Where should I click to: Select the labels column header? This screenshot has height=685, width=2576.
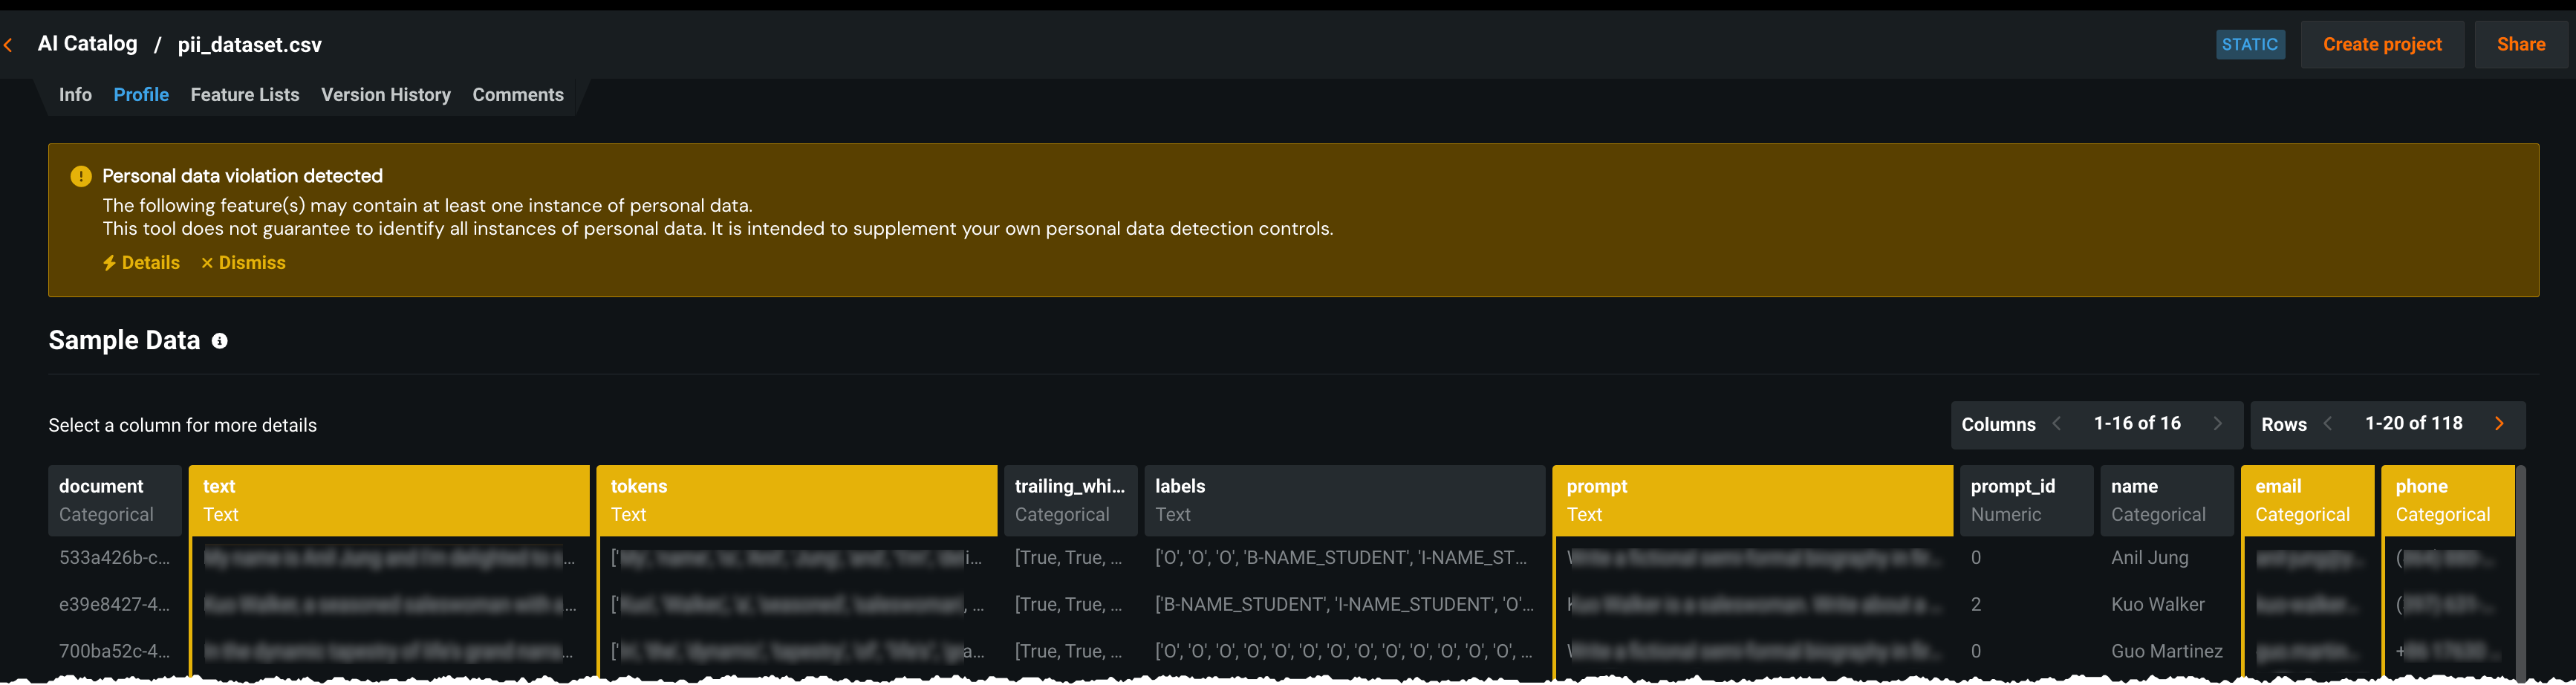point(1344,500)
